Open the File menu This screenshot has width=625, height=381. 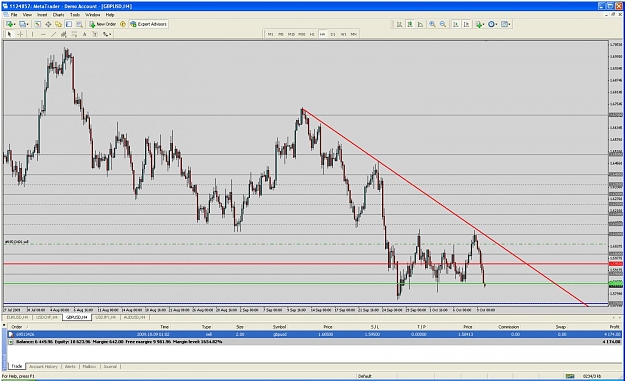pos(14,15)
